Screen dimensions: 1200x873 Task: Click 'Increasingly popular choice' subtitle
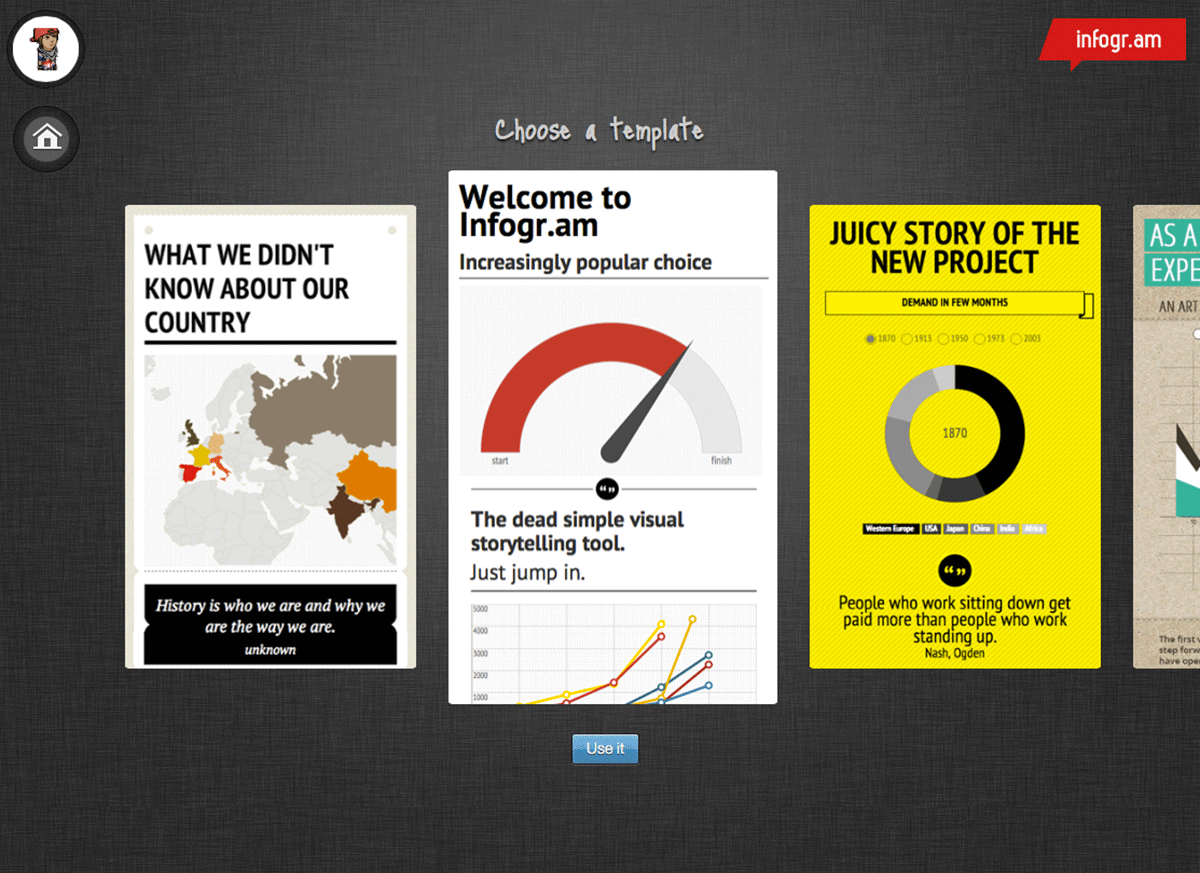(x=585, y=263)
